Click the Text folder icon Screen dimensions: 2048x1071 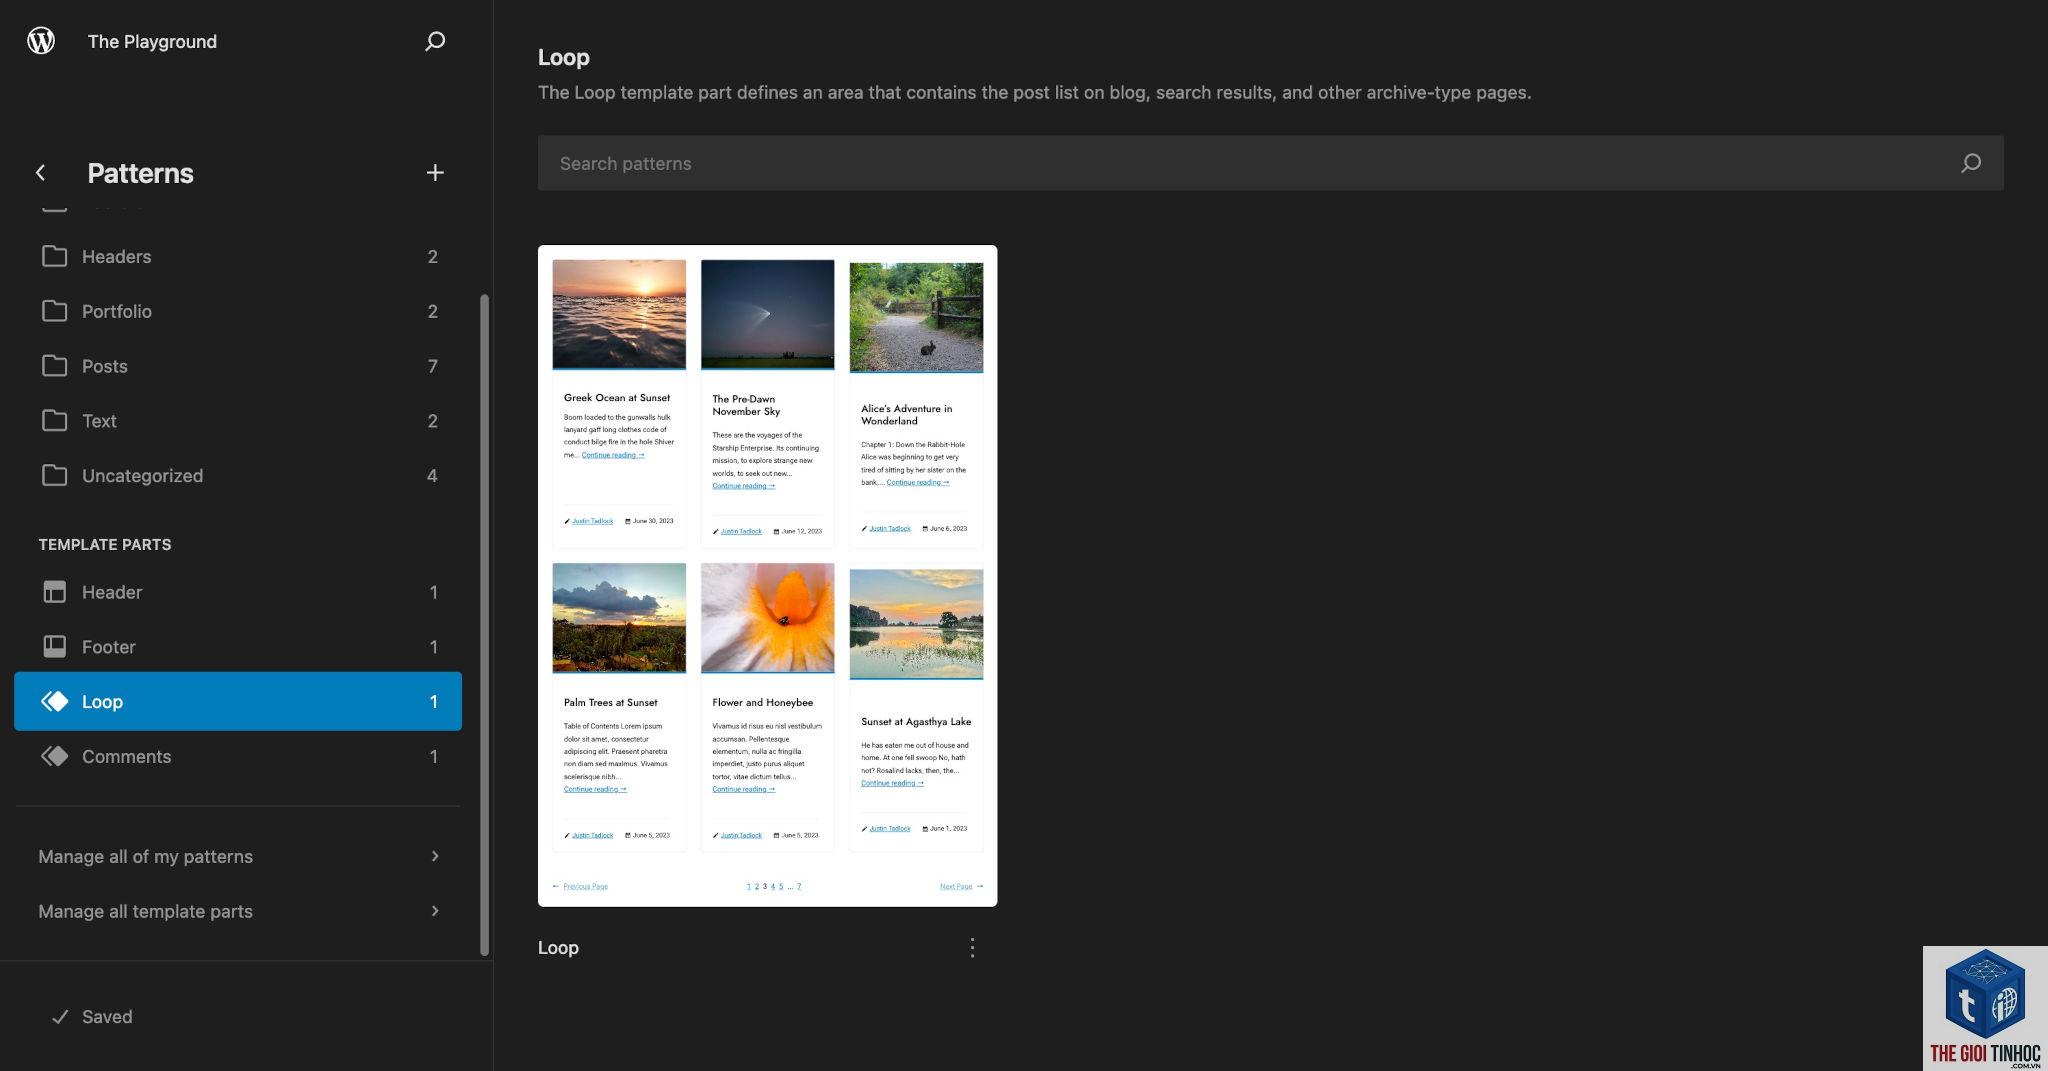click(55, 421)
